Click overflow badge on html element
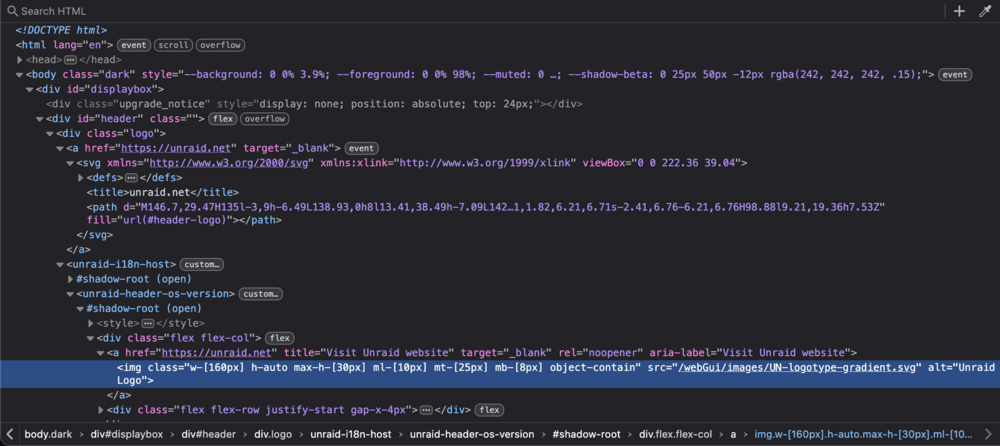The image size is (1000, 446). 221,45
